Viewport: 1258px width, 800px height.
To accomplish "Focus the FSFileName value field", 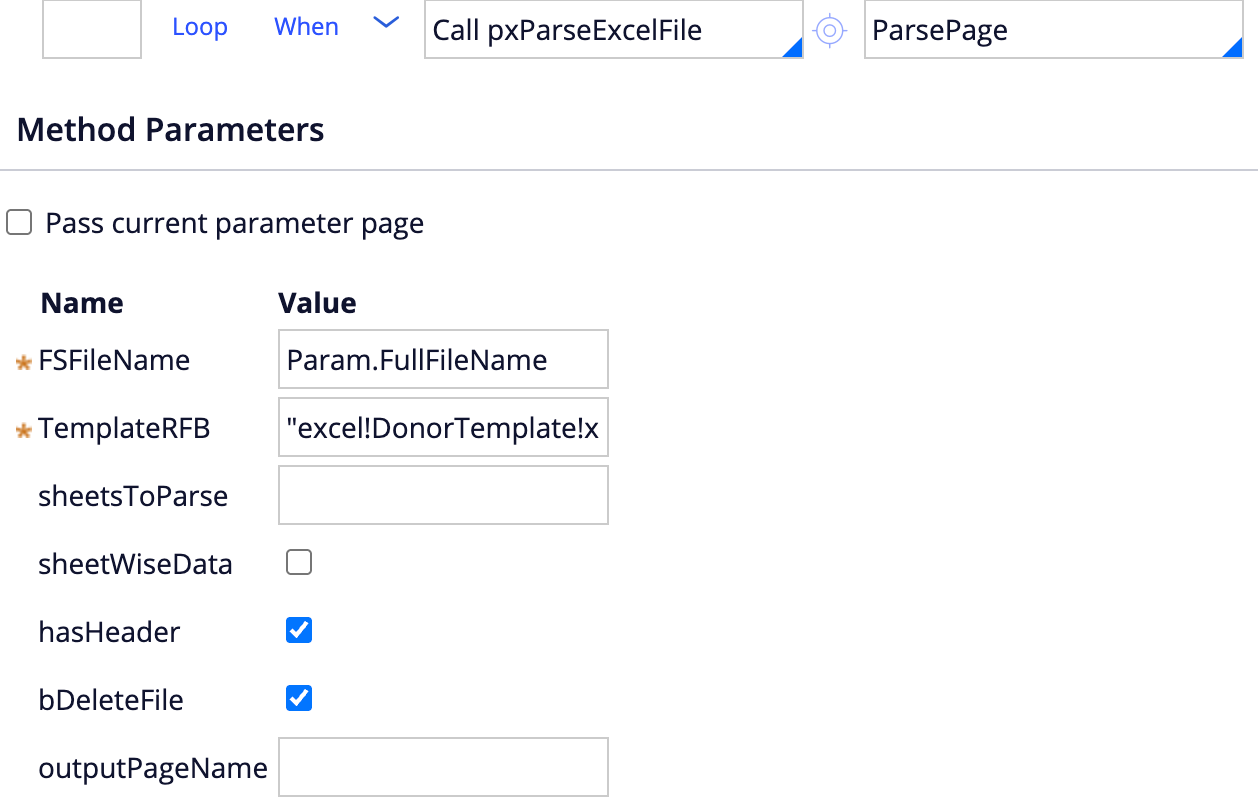I will [443, 360].
